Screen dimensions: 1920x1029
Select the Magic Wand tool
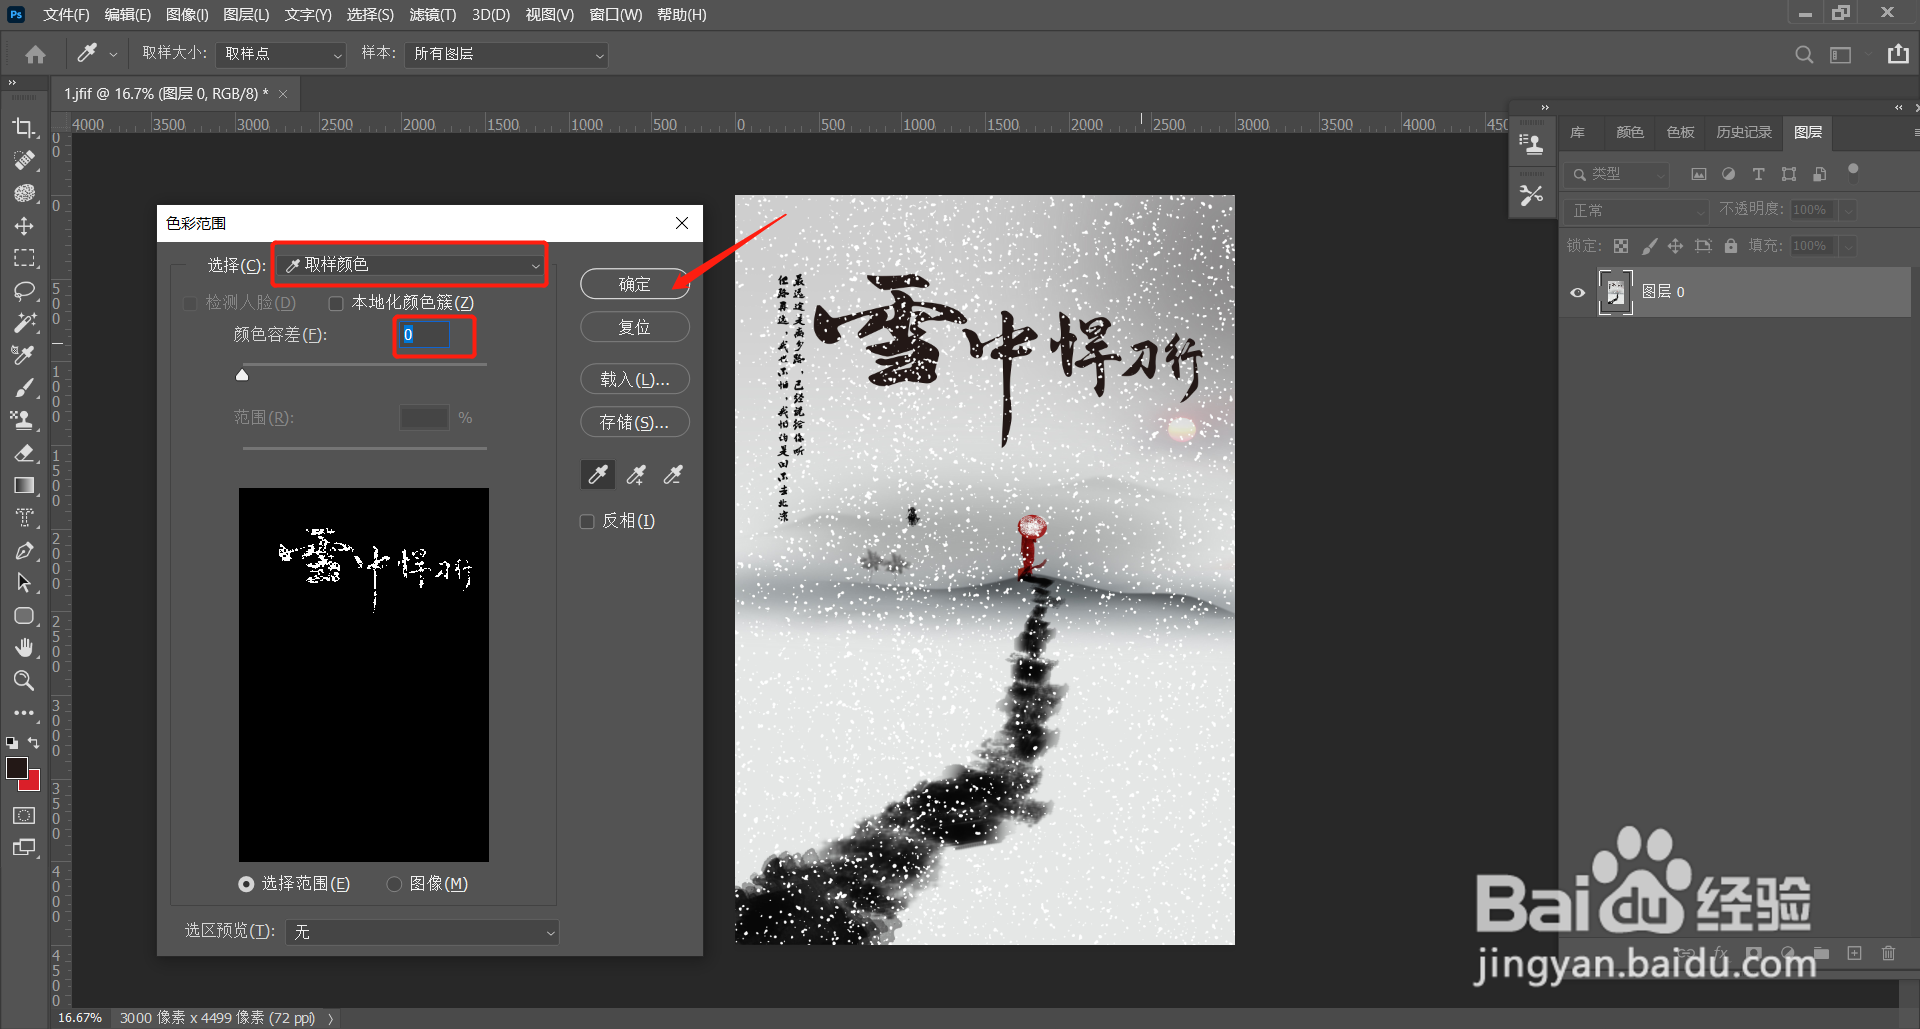24,323
